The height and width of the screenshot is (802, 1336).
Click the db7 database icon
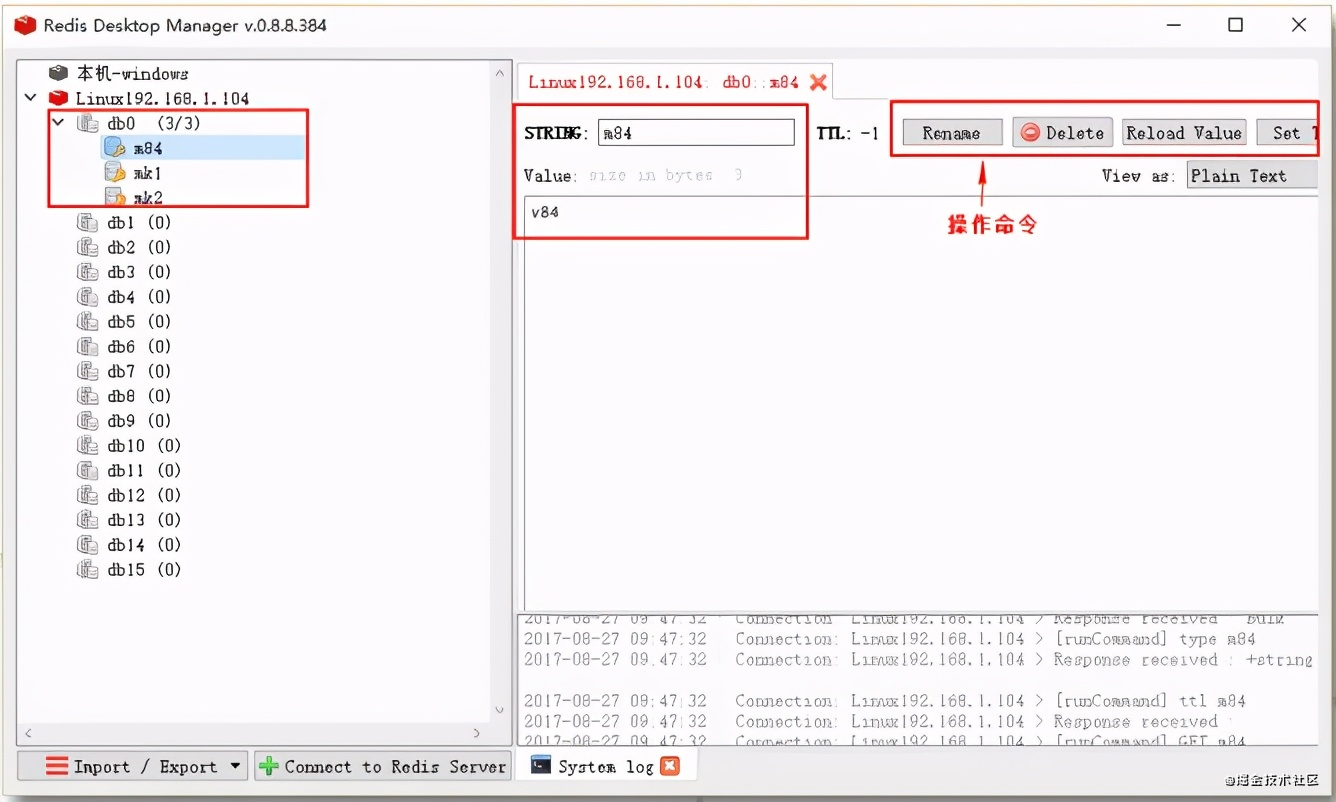[88, 372]
